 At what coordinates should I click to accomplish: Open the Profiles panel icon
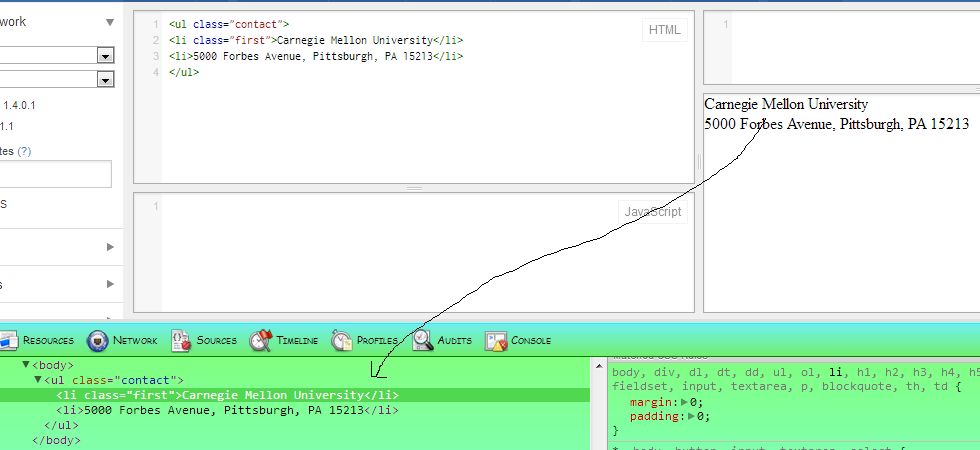click(342, 341)
